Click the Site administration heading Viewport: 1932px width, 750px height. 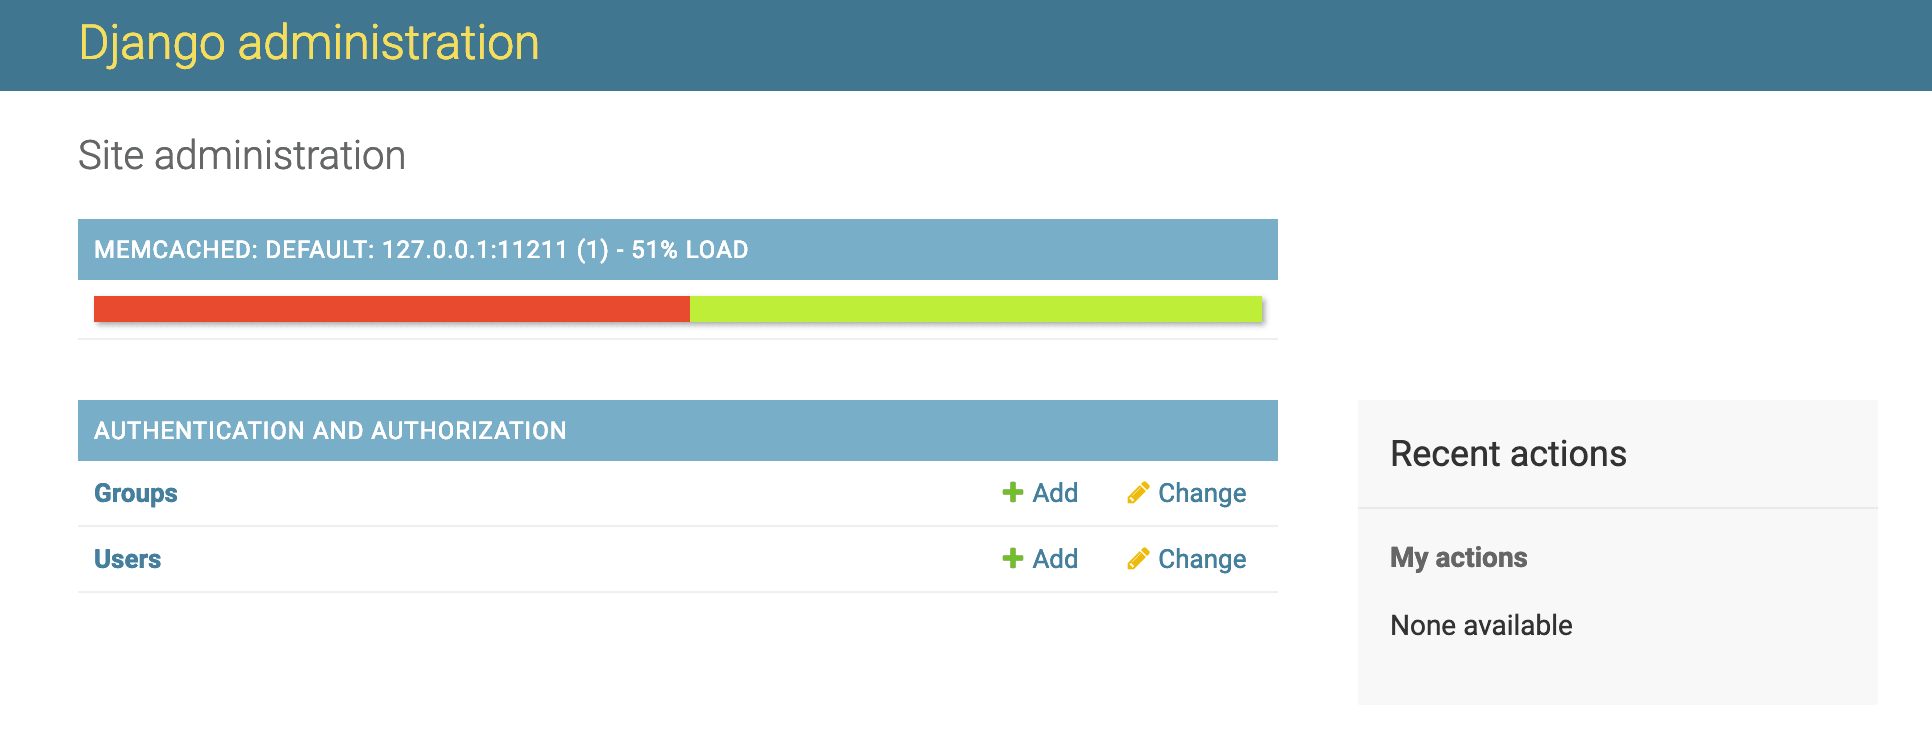pos(242,155)
